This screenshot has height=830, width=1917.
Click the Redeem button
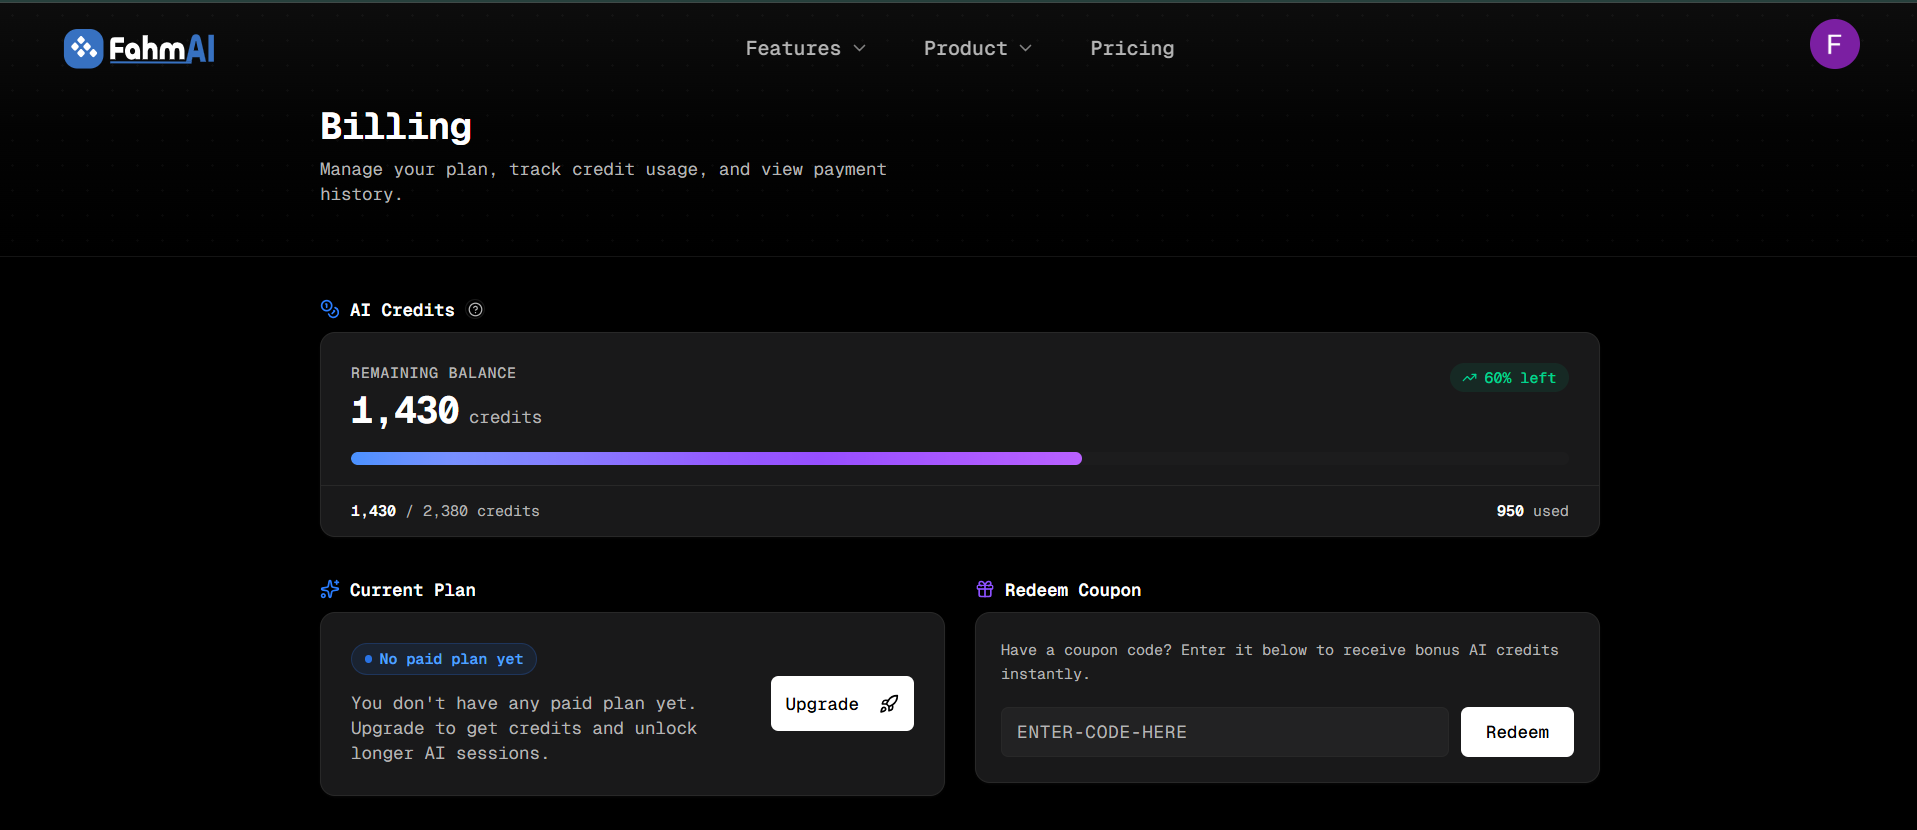pos(1517,732)
